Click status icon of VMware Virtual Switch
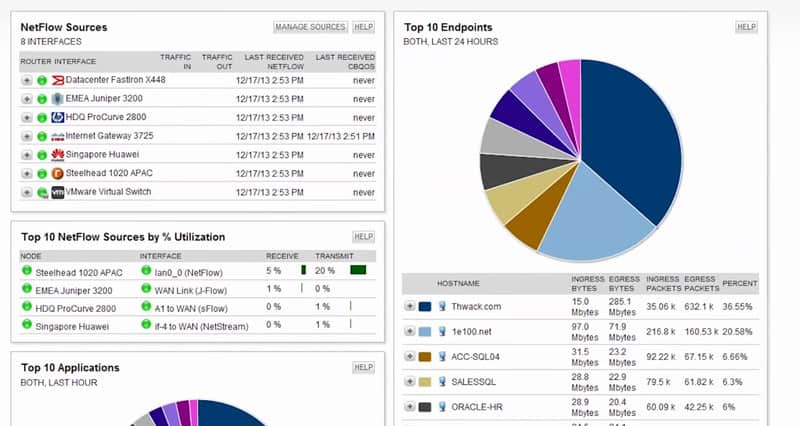800x426 pixels. (x=42, y=193)
